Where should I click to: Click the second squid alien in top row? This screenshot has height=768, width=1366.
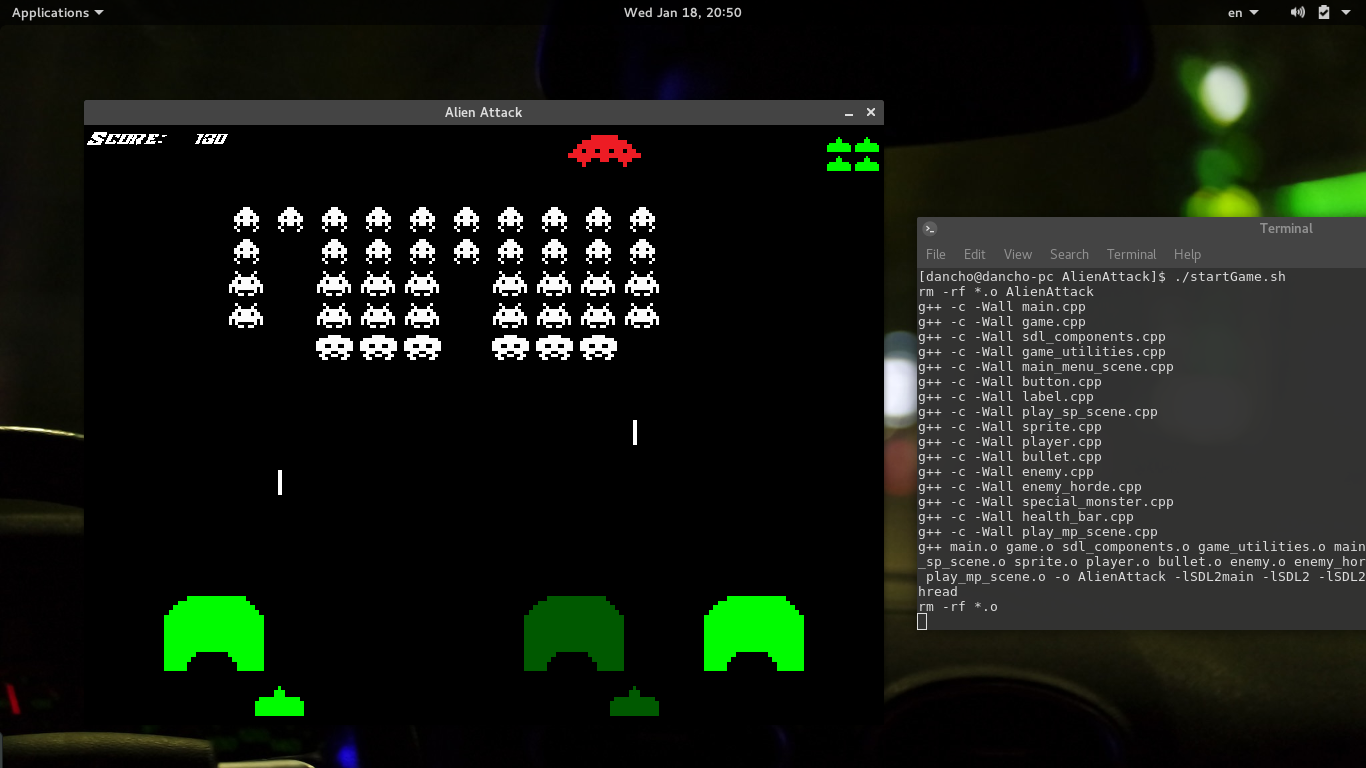pyautogui.click(x=290, y=219)
